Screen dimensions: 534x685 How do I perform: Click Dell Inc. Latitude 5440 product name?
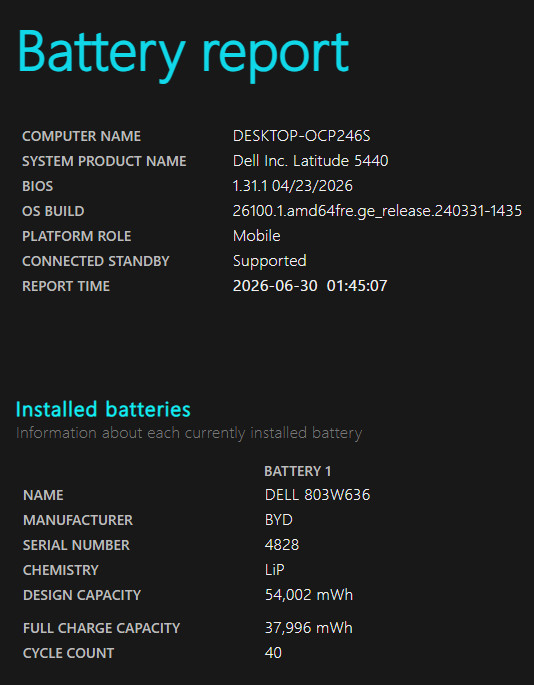tap(310, 161)
